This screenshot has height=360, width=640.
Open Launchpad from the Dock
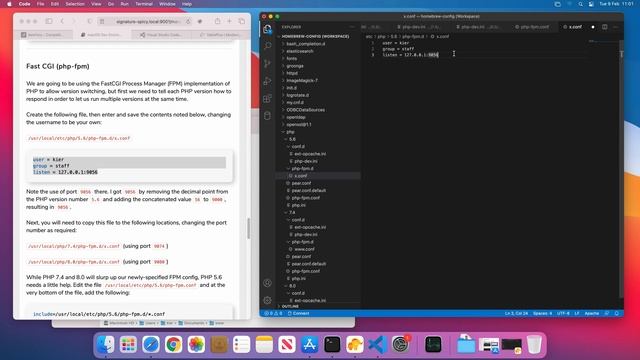[x=128, y=344]
